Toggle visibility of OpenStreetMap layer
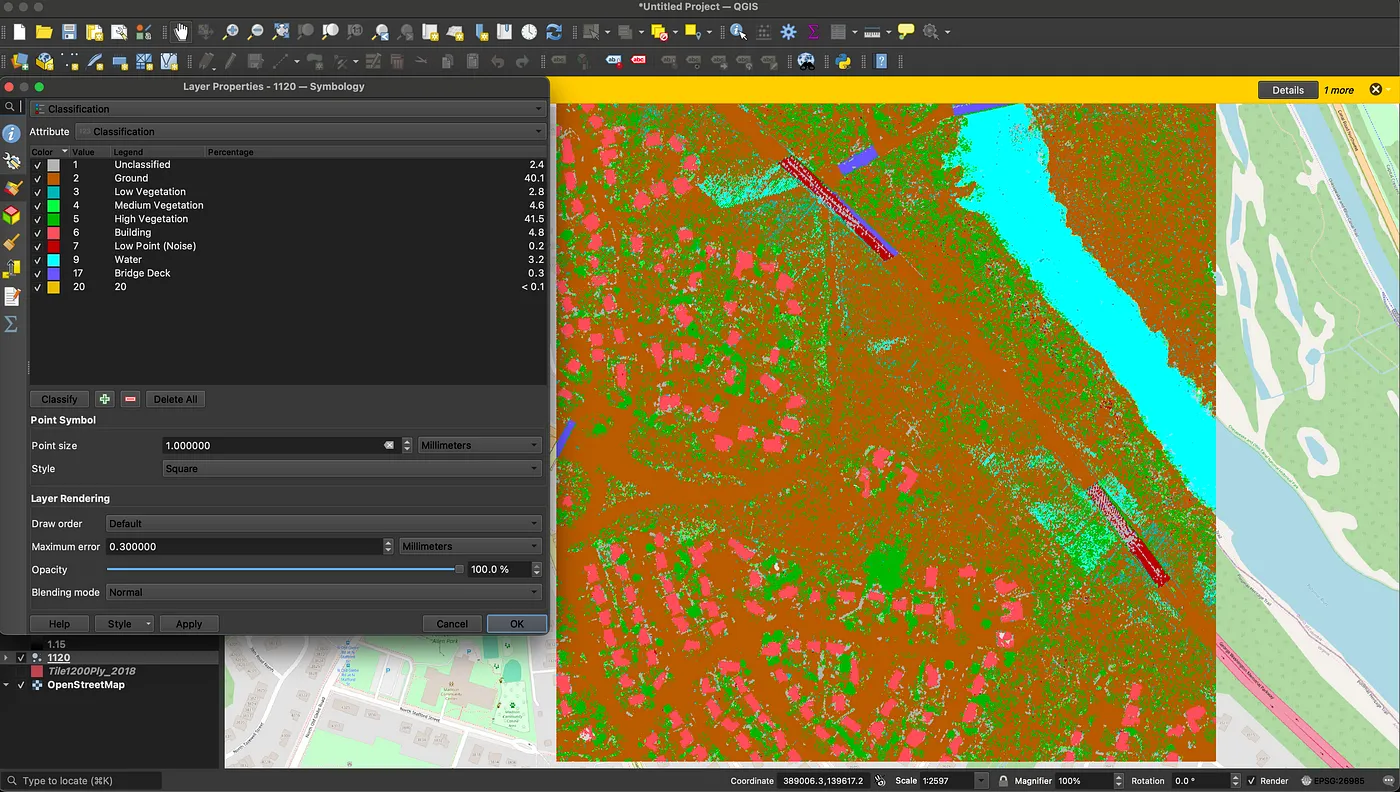This screenshot has height=792, width=1400. click(x=21, y=685)
